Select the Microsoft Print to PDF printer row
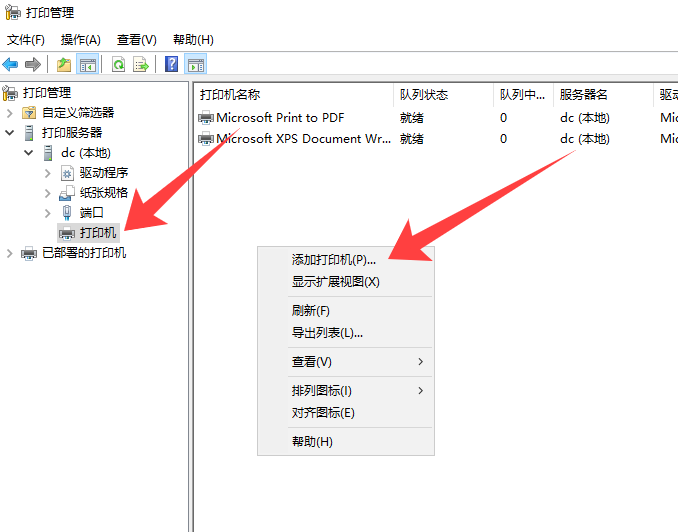The height and width of the screenshot is (532, 678). point(280,118)
